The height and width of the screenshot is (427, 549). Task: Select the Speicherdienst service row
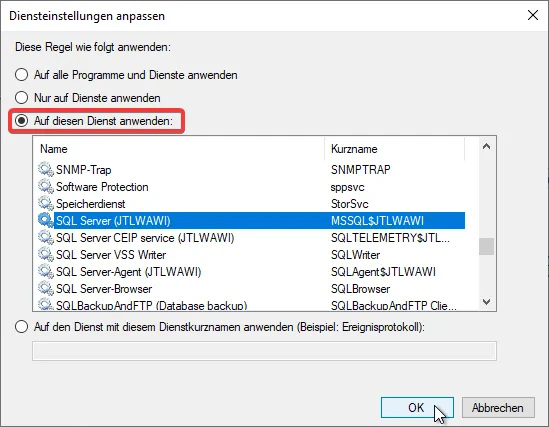[x=251, y=204]
